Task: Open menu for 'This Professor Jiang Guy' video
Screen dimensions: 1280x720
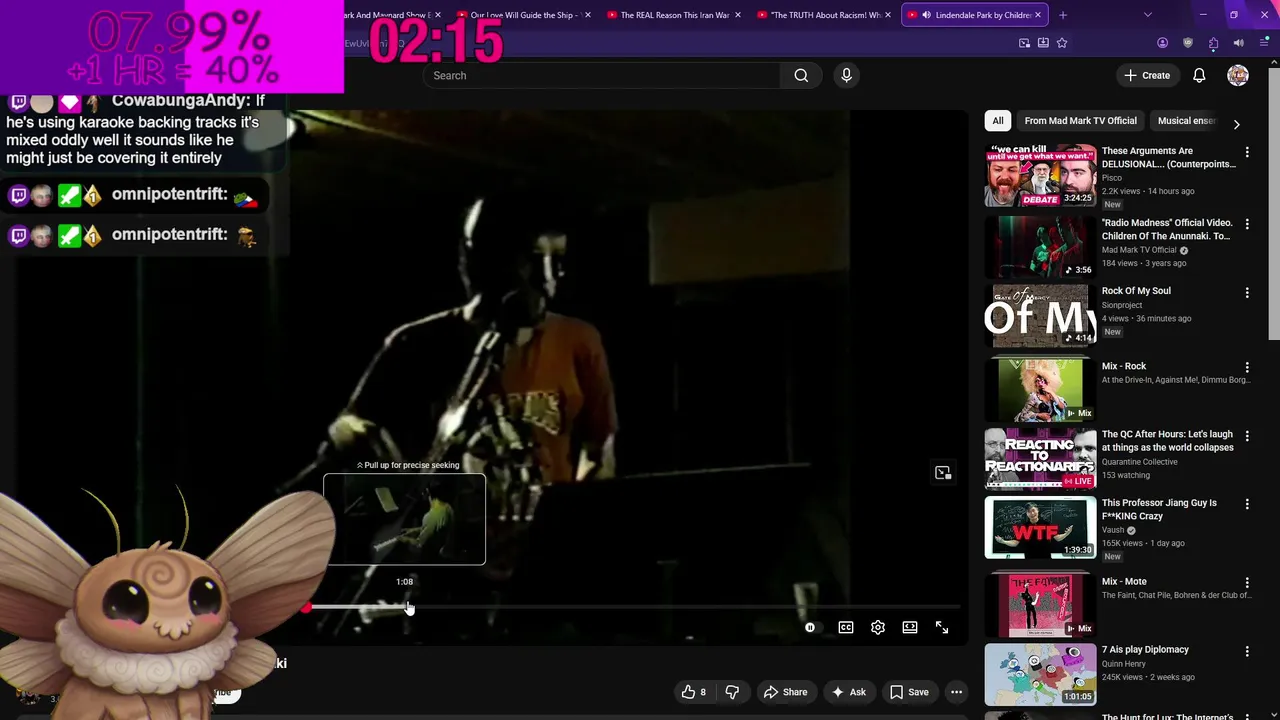Action: click(x=1247, y=504)
